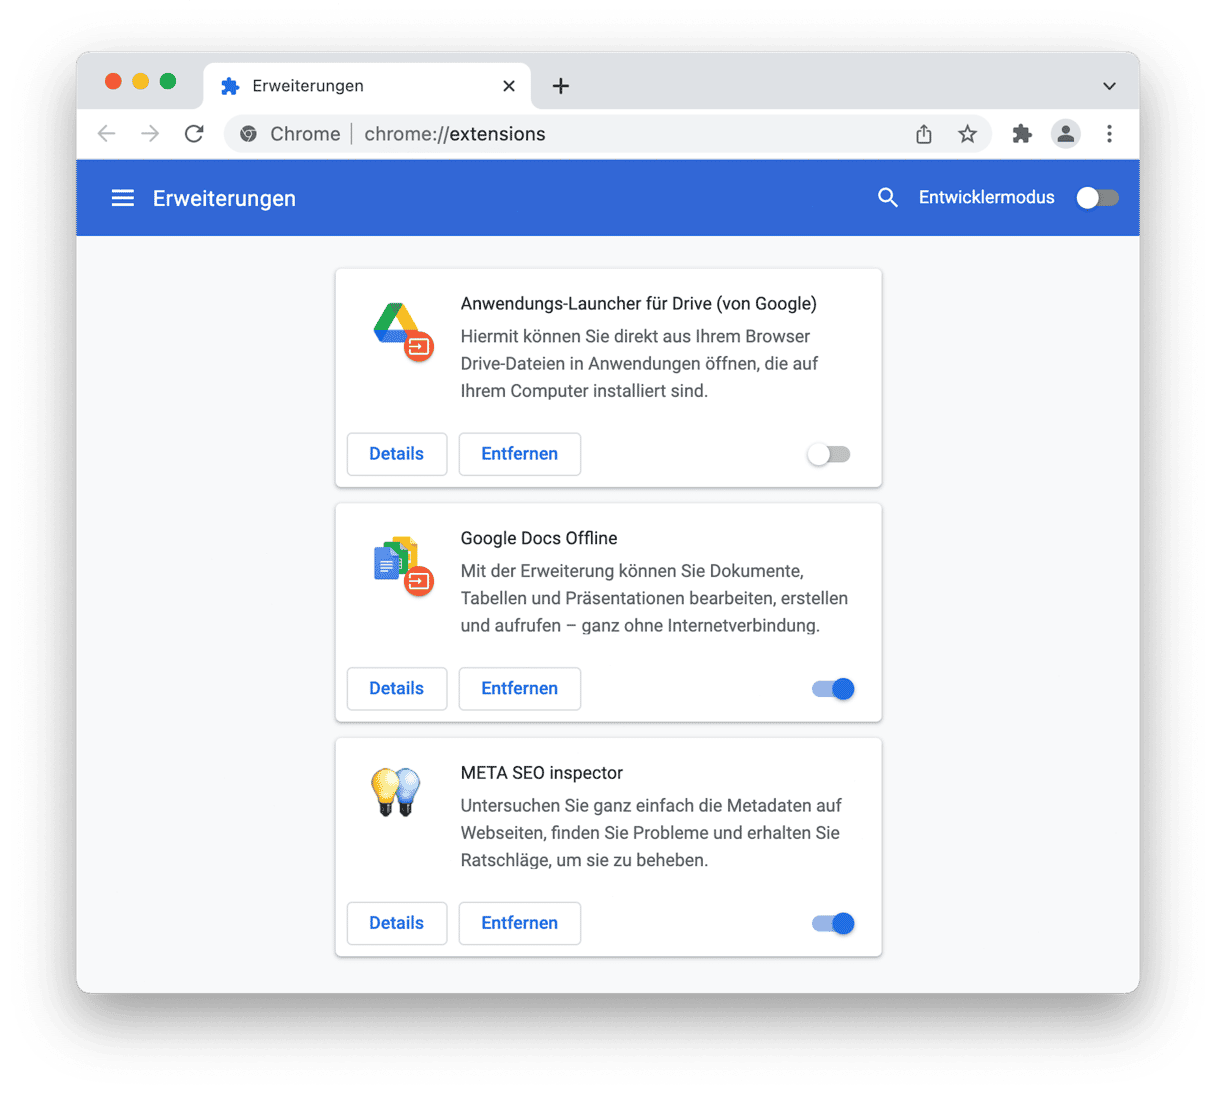Screen dimensions: 1216x1094
Task: Click the share page icon
Action: (x=924, y=134)
